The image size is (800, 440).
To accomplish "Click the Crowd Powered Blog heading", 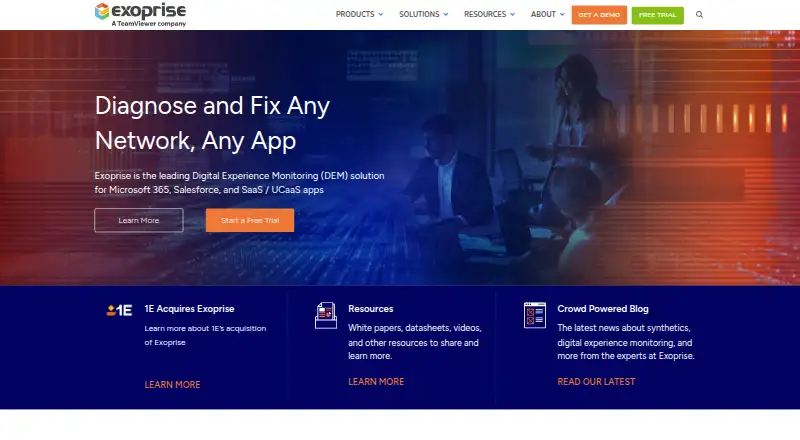I will 603,309.
